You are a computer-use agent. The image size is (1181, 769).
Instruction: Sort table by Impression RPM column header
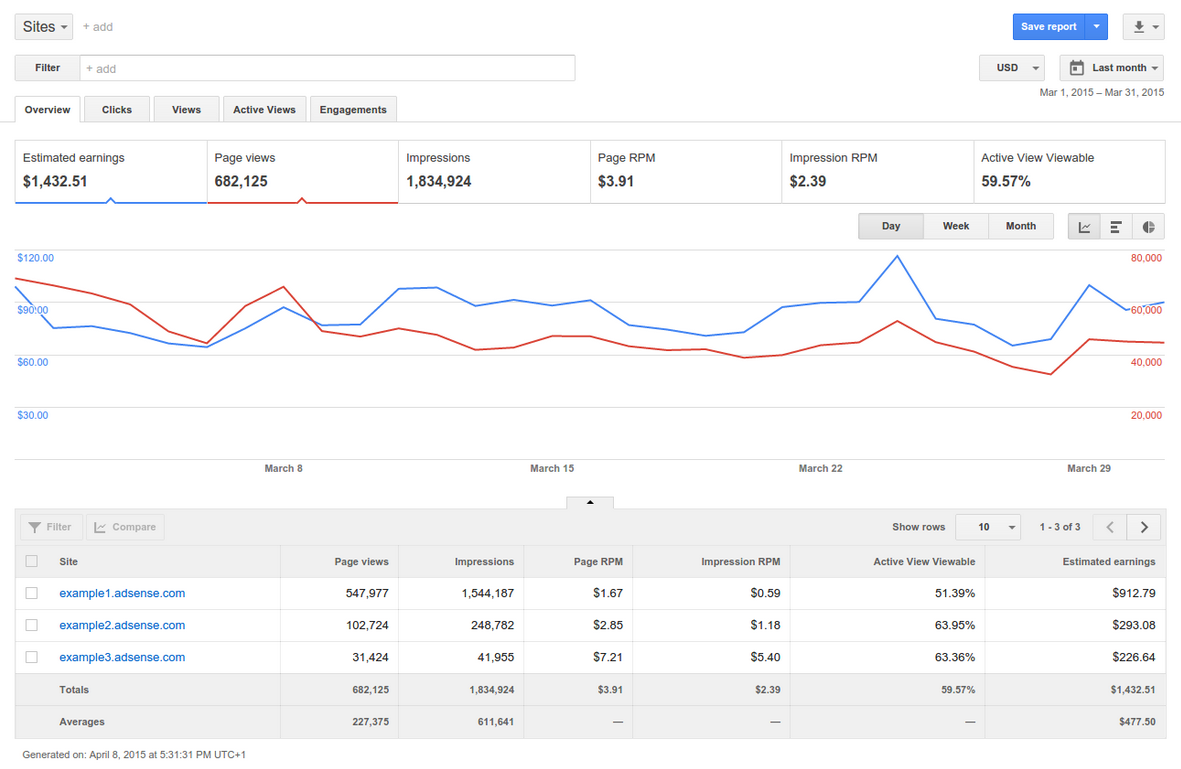click(x=740, y=562)
